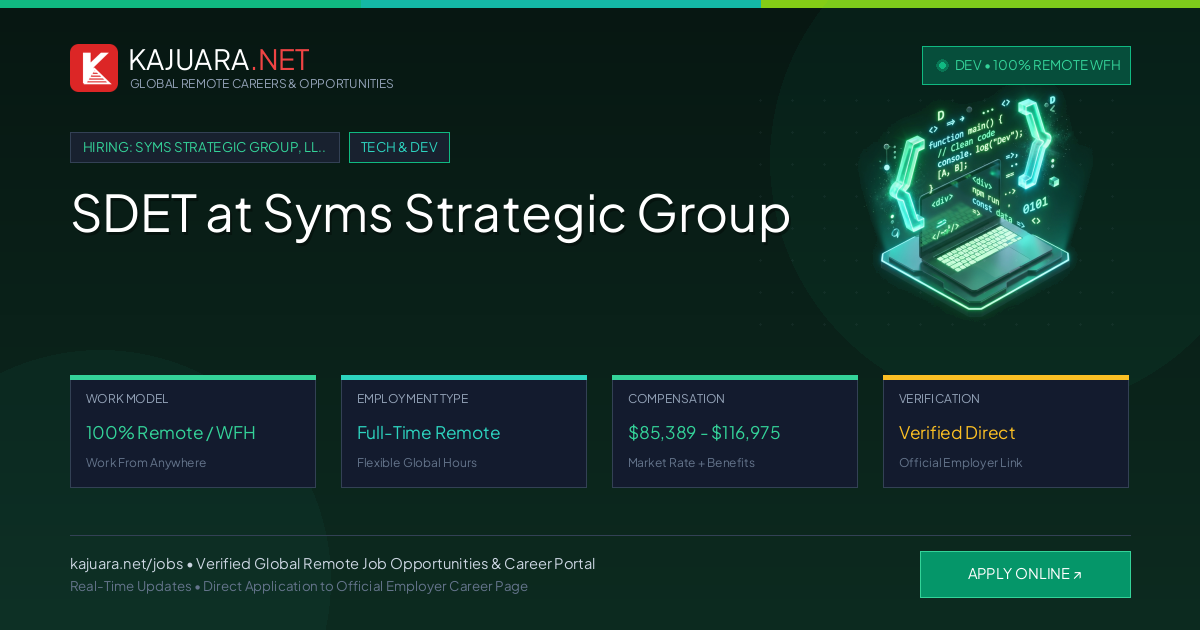The image size is (1200, 630).
Task: Click the 100% Remote / WFH value
Action: (x=171, y=433)
